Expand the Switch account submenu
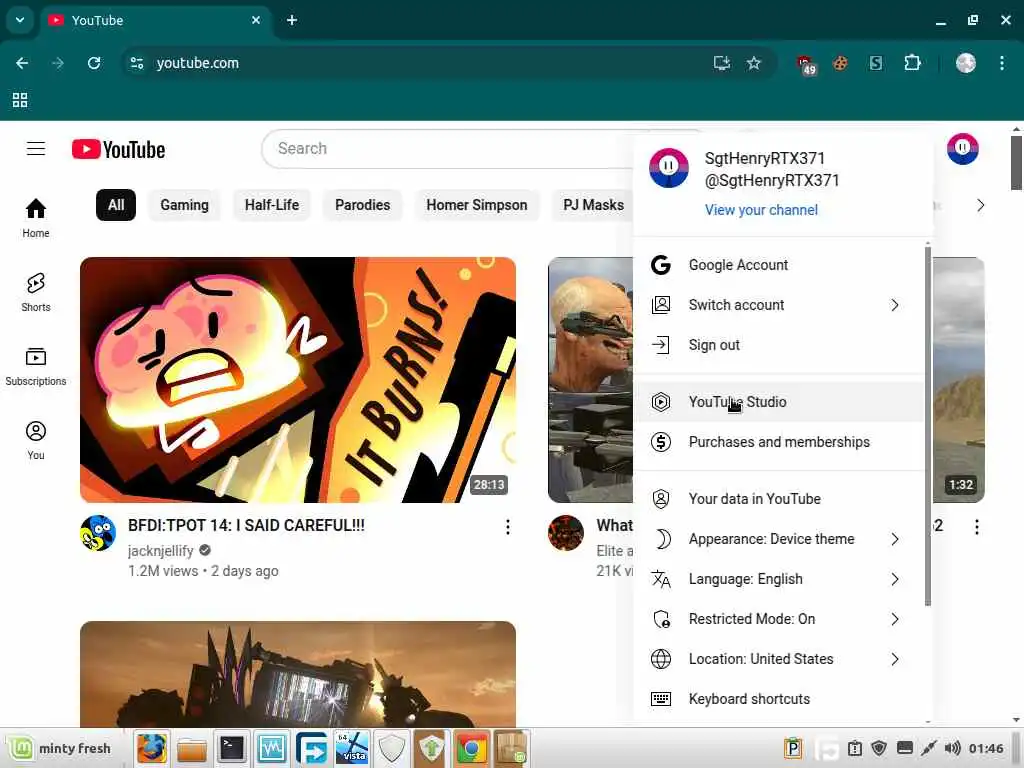This screenshot has height=768, width=1024. coord(778,305)
